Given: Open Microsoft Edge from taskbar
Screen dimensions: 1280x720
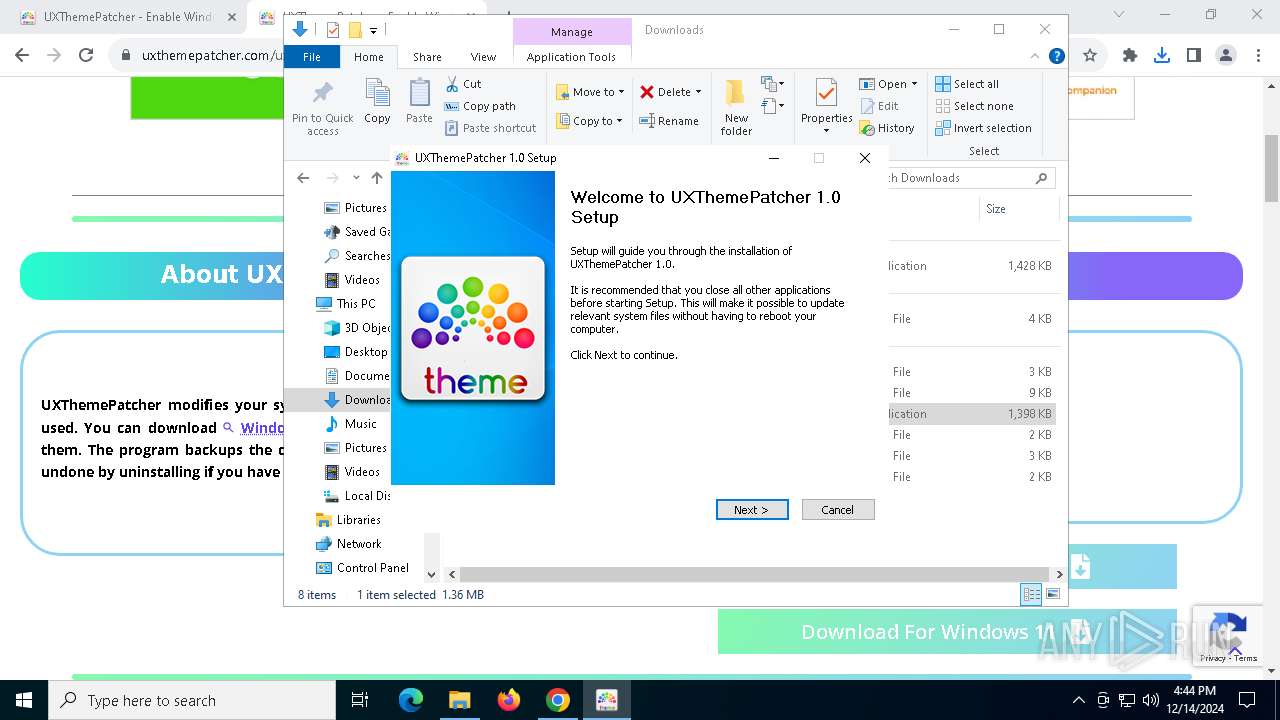Looking at the screenshot, I should (x=411, y=700).
